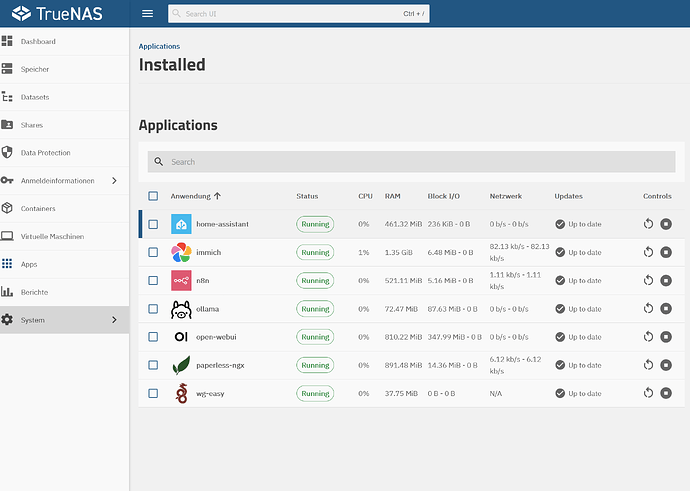This screenshot has width=690, height=491.
Task: Click the Applications breadcrumb link
Action: tap(159, 46)
